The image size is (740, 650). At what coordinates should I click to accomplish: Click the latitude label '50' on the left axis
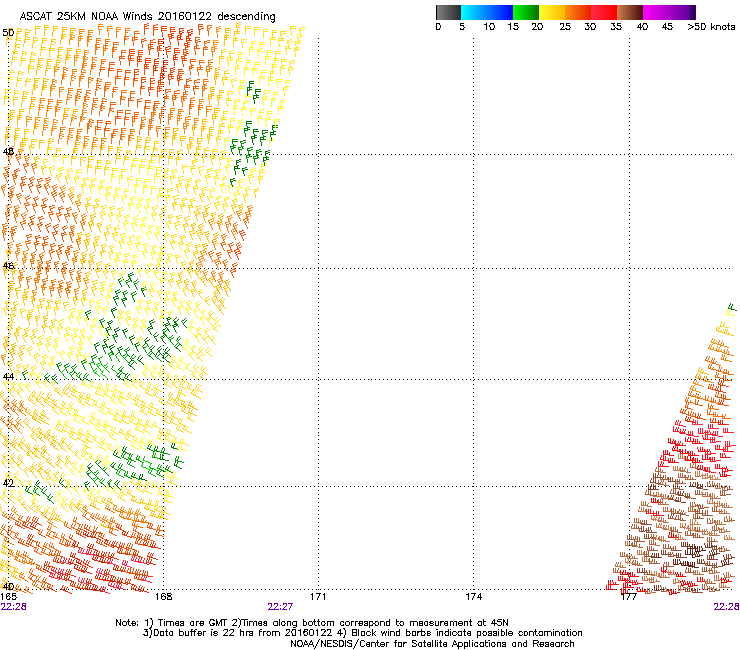tap(8, 33)
